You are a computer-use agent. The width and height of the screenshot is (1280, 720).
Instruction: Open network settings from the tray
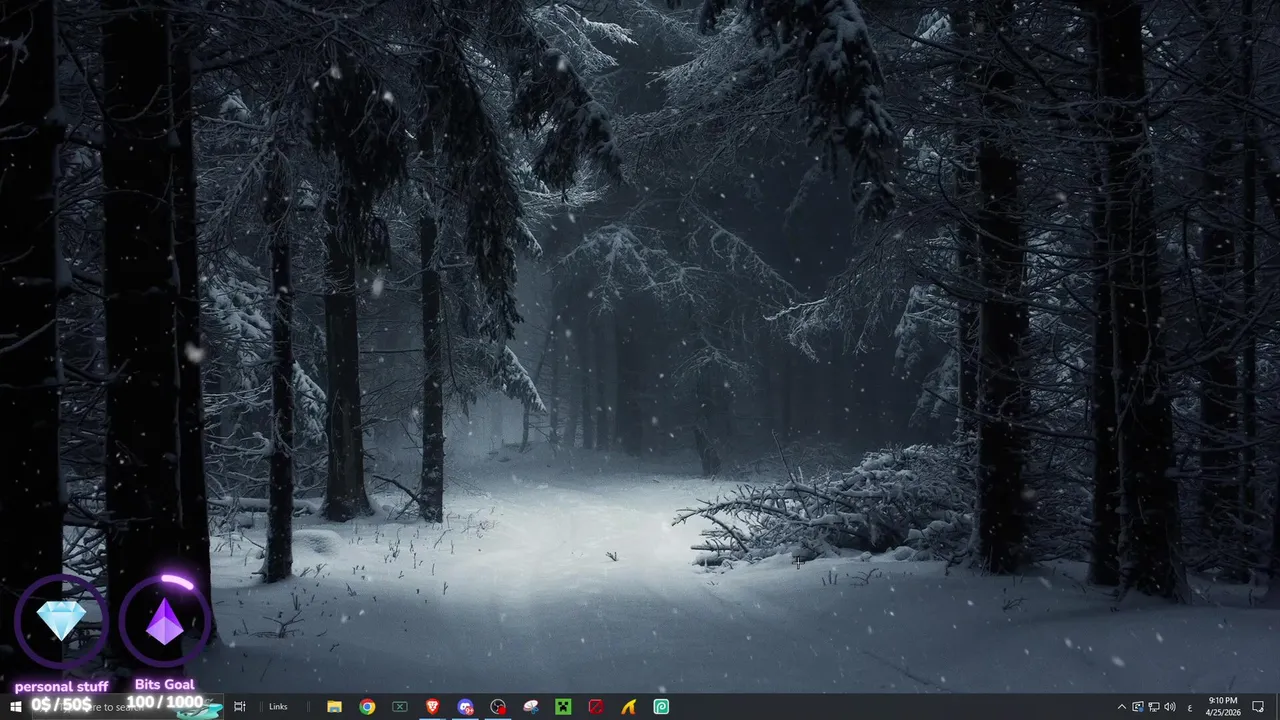pyautogui.click(x=1153, y=707)
